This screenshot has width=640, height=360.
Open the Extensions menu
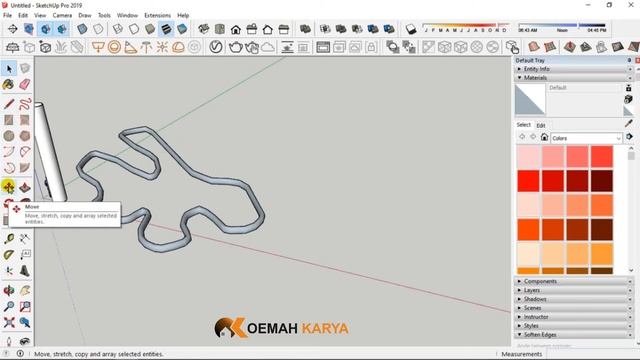[157, 16]
